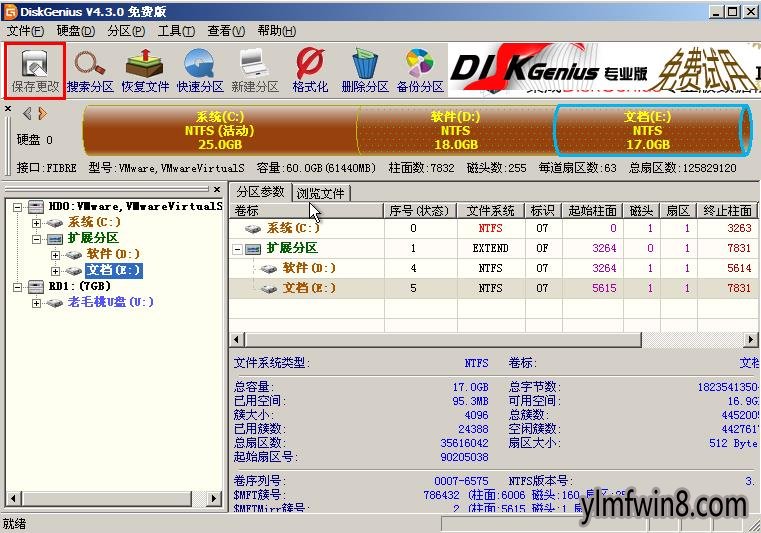Image resolution: width=761 pixels, height=533 pixels.
Task: Collapse the RD1 (7GB) disk node
Action: coord(17,287)
